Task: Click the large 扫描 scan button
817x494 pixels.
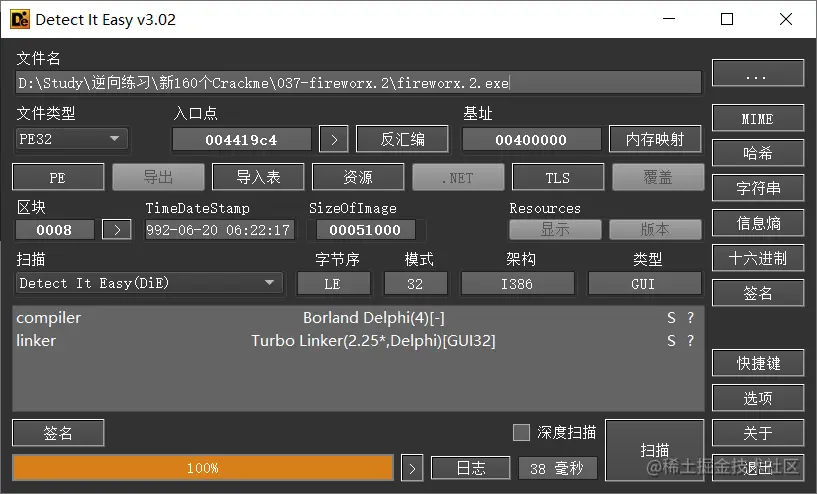Action: click(x=654, y=450)
